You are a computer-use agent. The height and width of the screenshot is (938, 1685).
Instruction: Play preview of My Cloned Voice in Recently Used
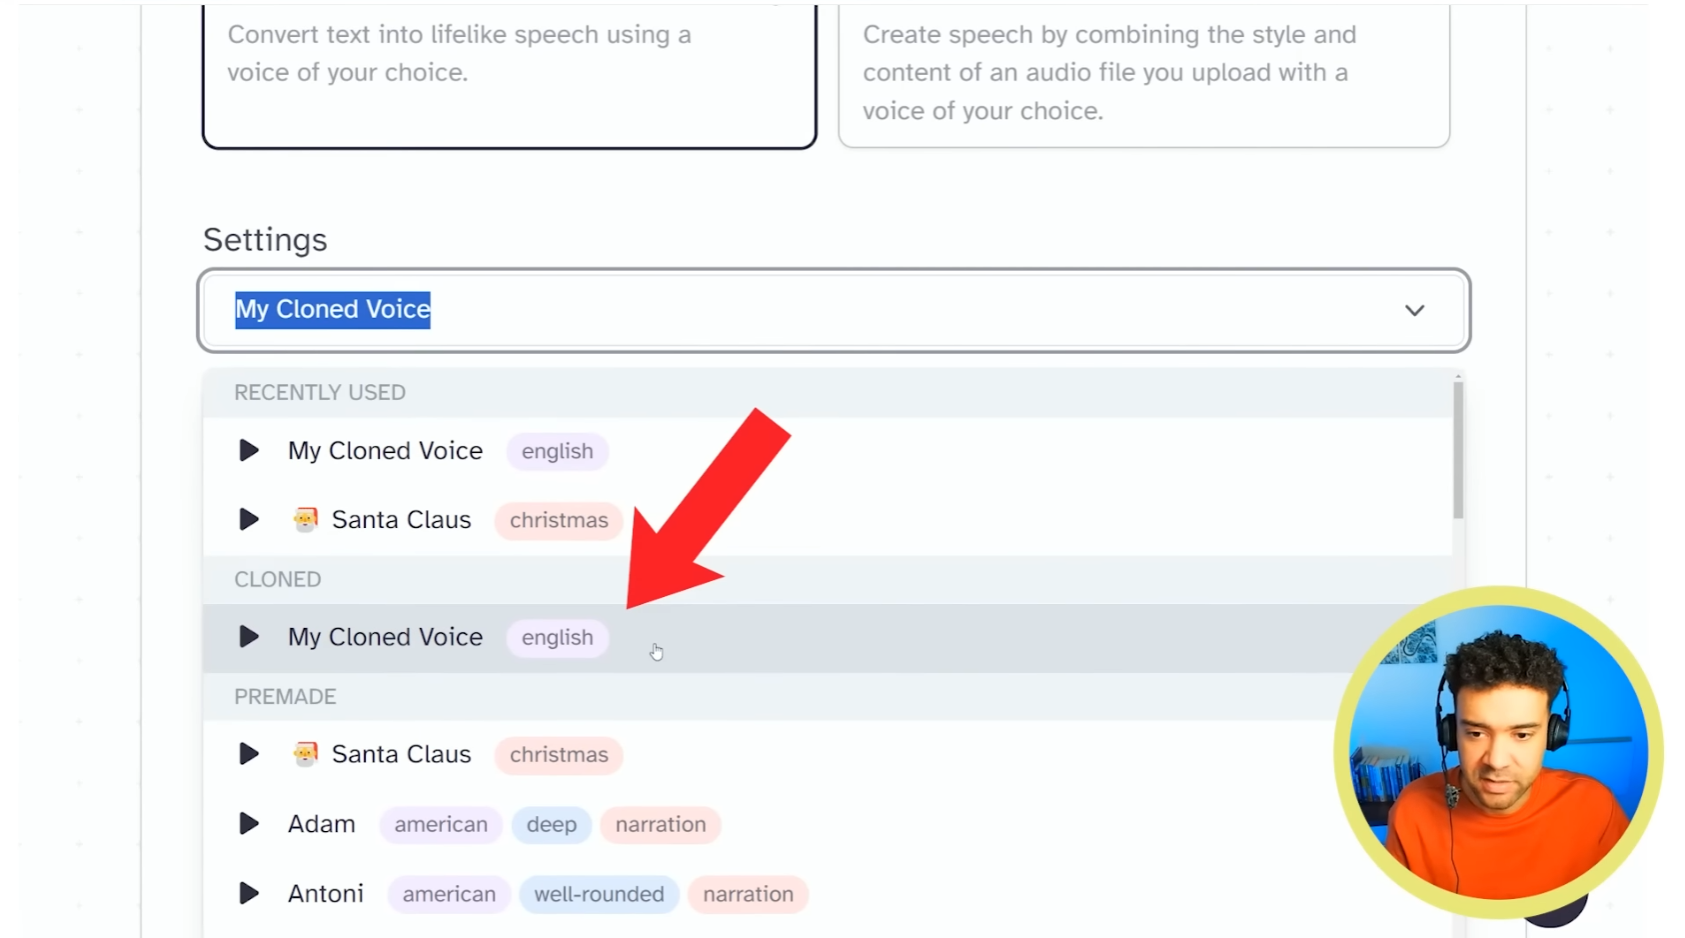coord(247,451)
